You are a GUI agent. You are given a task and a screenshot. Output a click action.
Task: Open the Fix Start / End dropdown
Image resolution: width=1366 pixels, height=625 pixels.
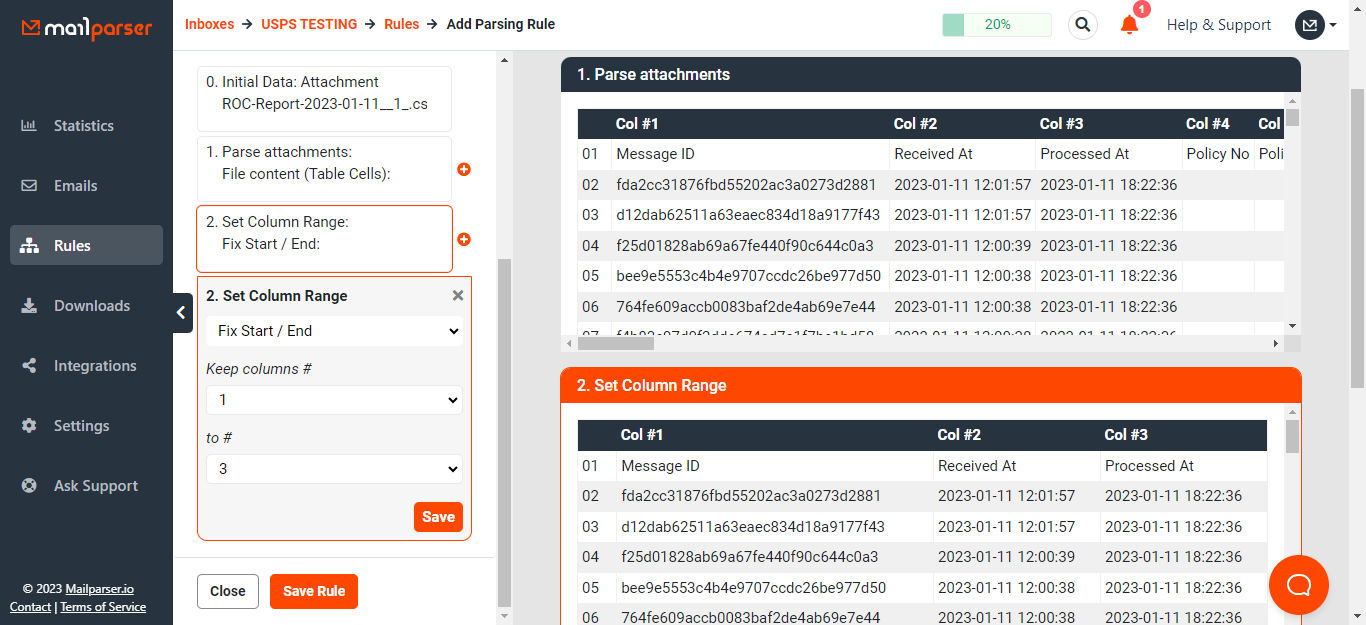(334, 330)
